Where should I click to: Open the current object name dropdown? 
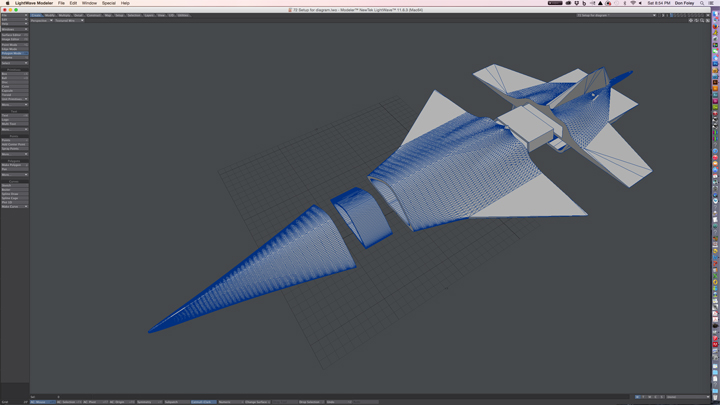pyautogui.click(x=616, y=15)
